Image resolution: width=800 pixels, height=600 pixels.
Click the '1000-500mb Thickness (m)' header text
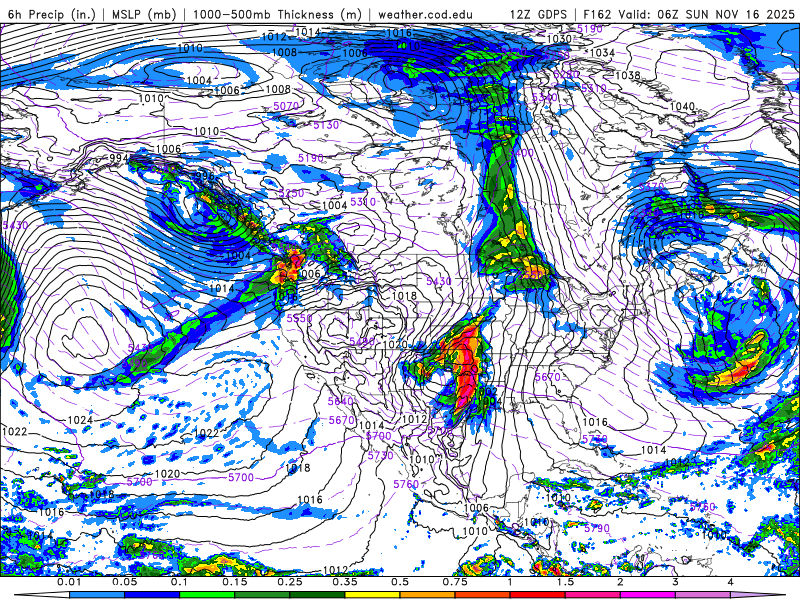point(276,14)
